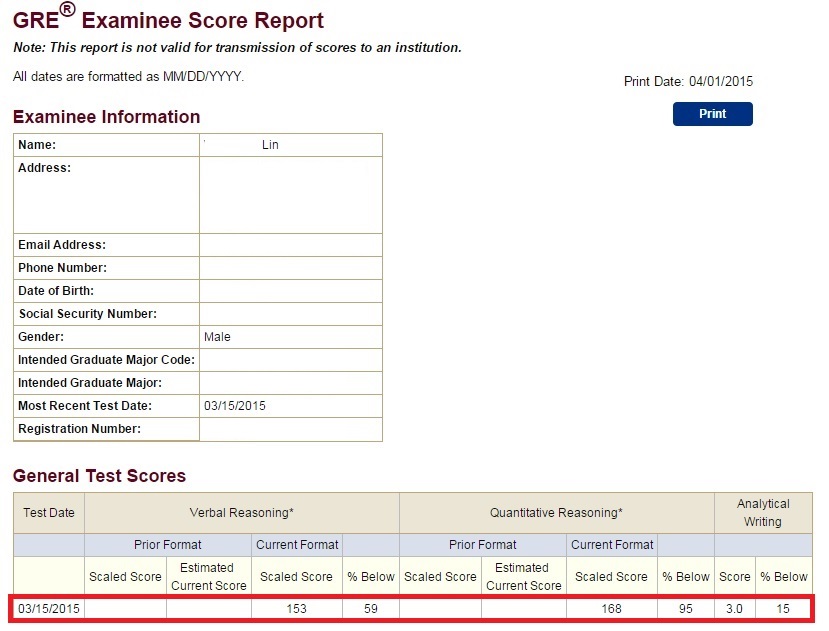
Task: Click the name value 'Lin'
Action: coord(270,145)
